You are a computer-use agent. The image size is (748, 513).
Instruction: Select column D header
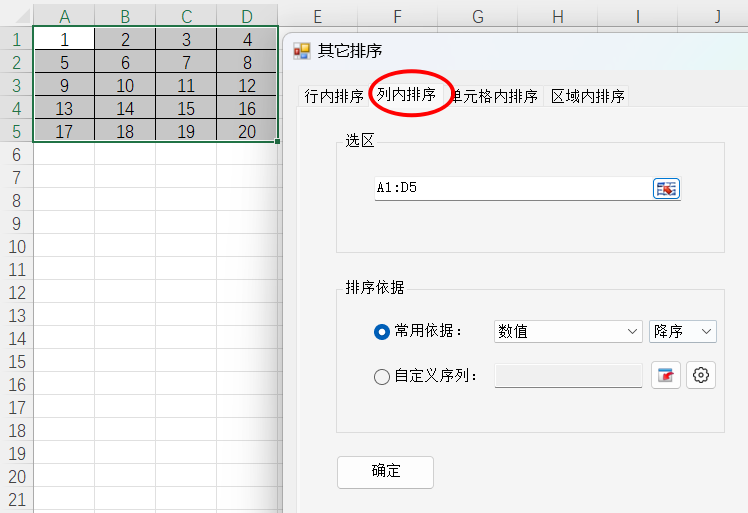tap(247, 17)
